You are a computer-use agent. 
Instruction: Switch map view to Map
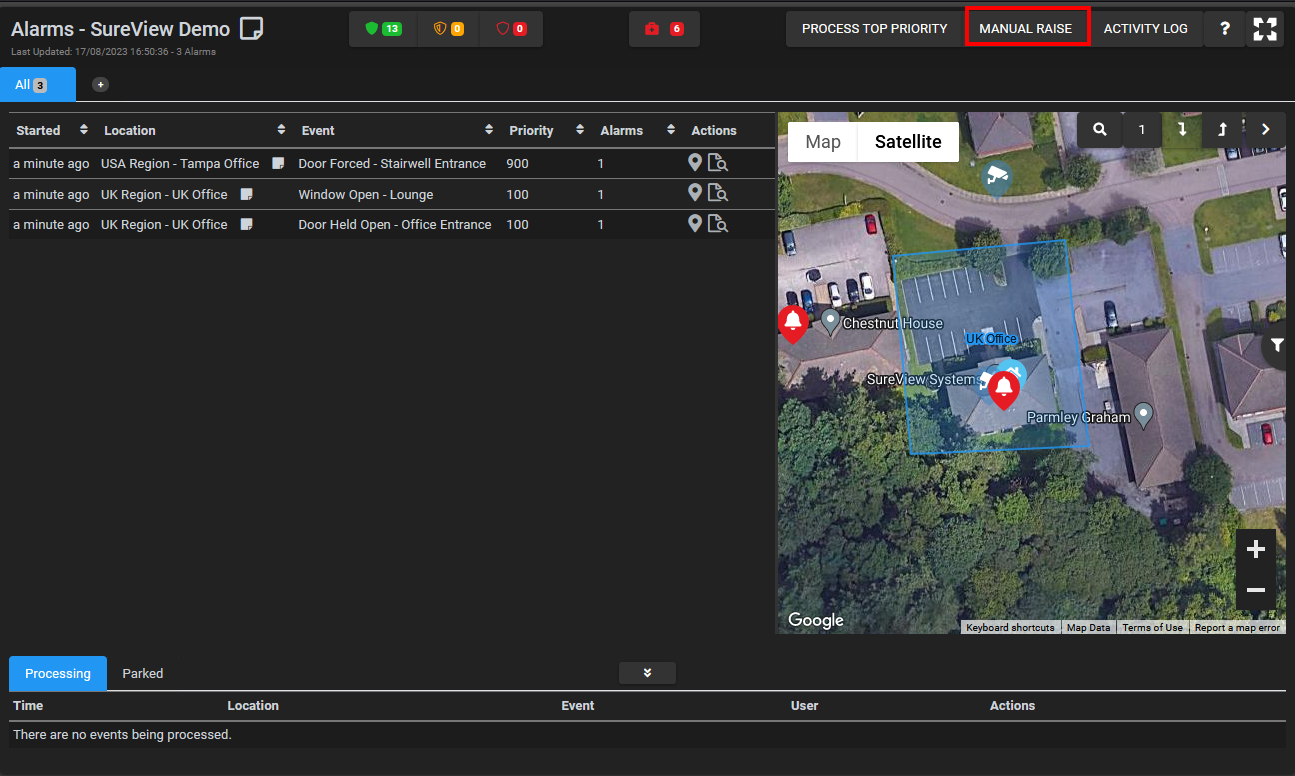(823, 142)
